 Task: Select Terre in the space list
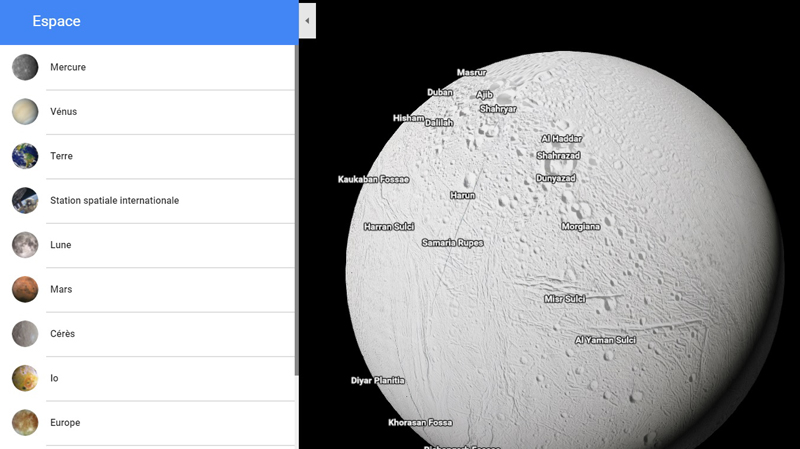(x=147, y=156)
